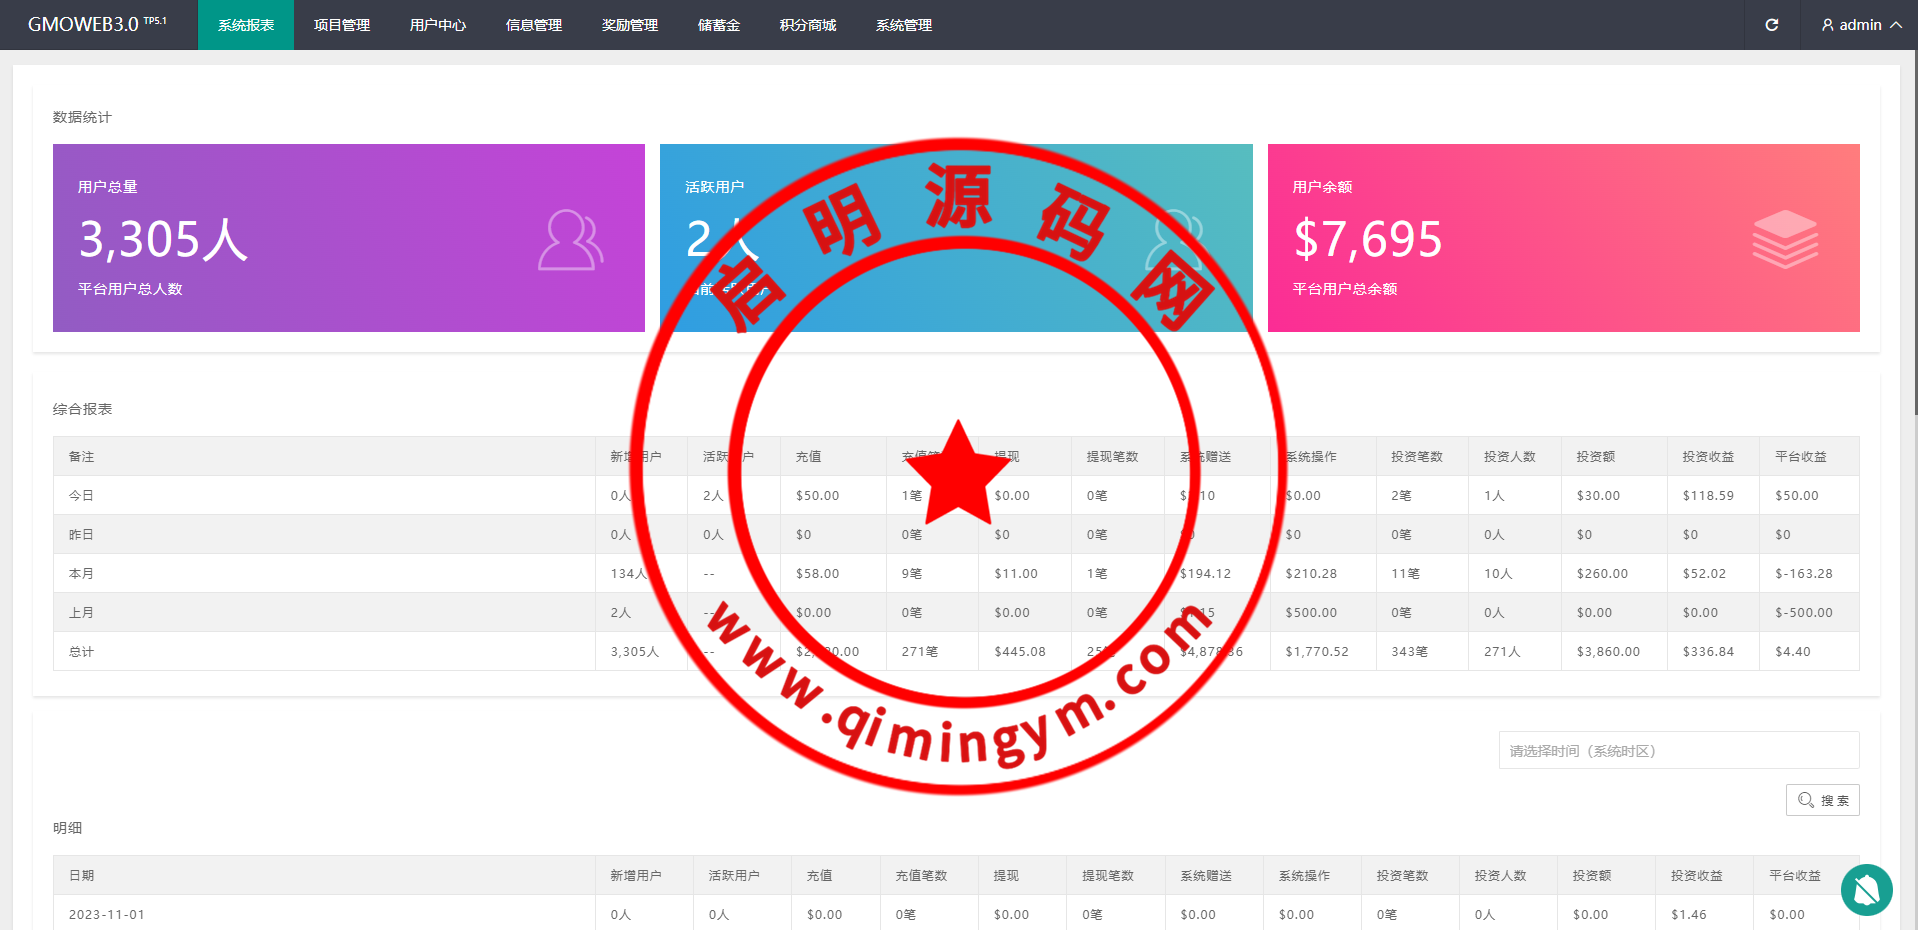Screen dimensions: 1918x930
Task: Open the 系统管理 menu
Action: 904,25
